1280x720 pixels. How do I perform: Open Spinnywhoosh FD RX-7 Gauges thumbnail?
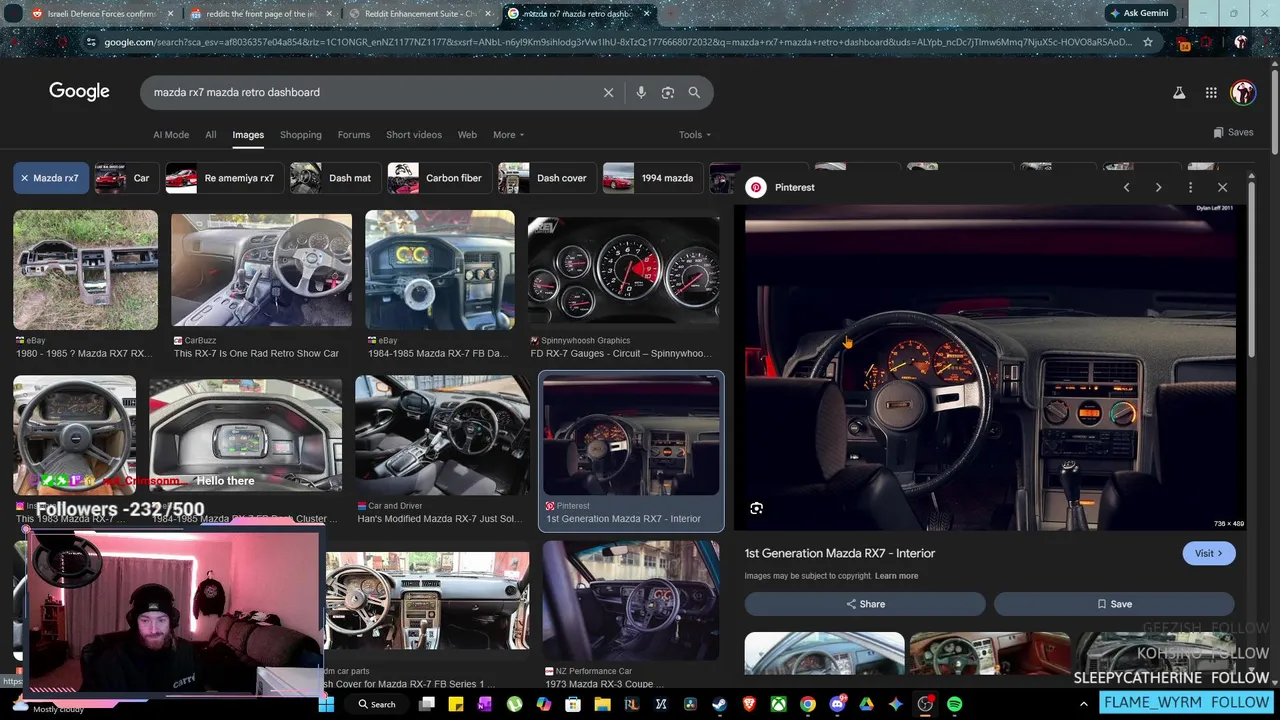point(624,270)
